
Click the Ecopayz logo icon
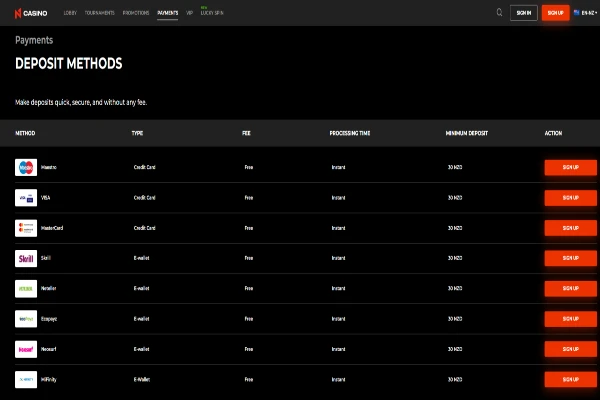[26, 319]
